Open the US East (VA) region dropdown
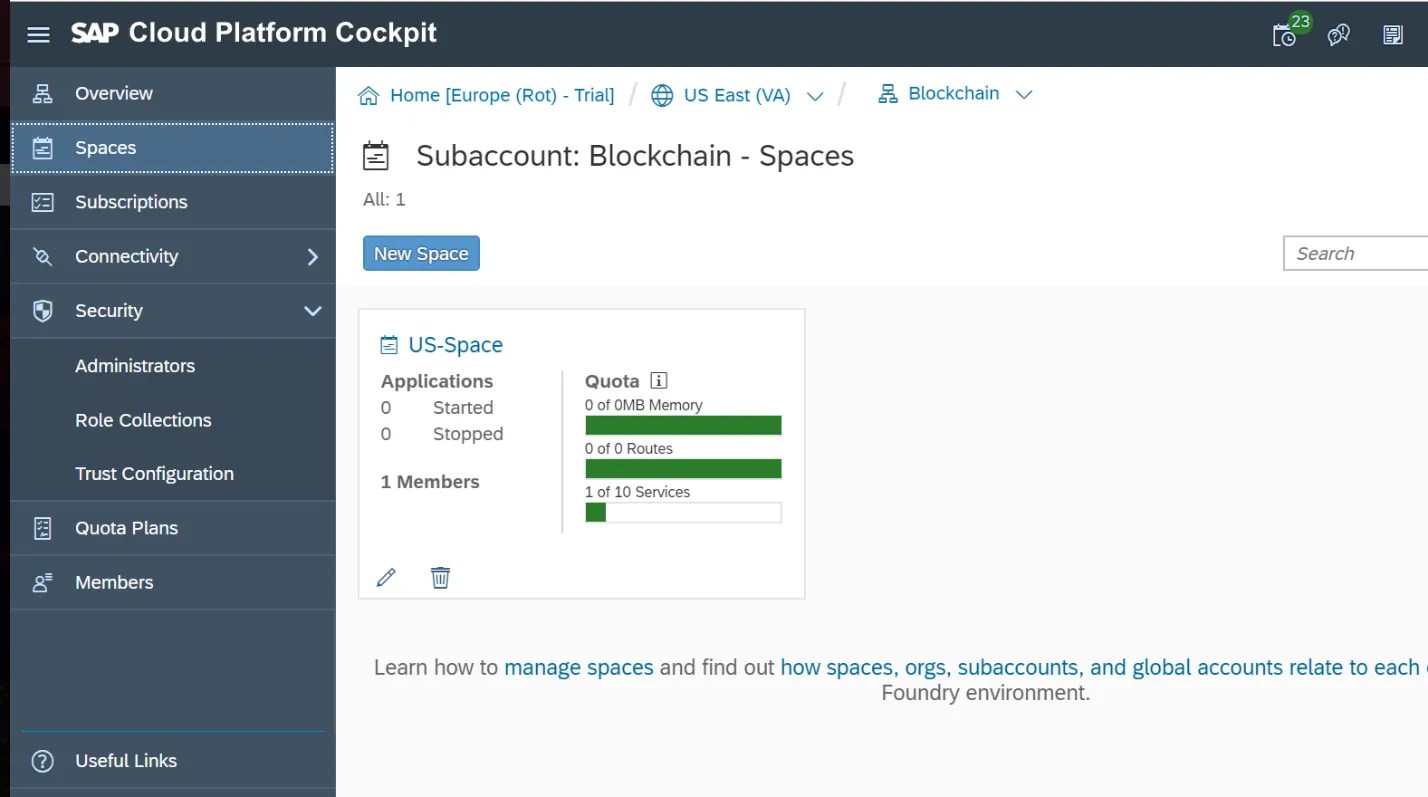 [815, 95]
